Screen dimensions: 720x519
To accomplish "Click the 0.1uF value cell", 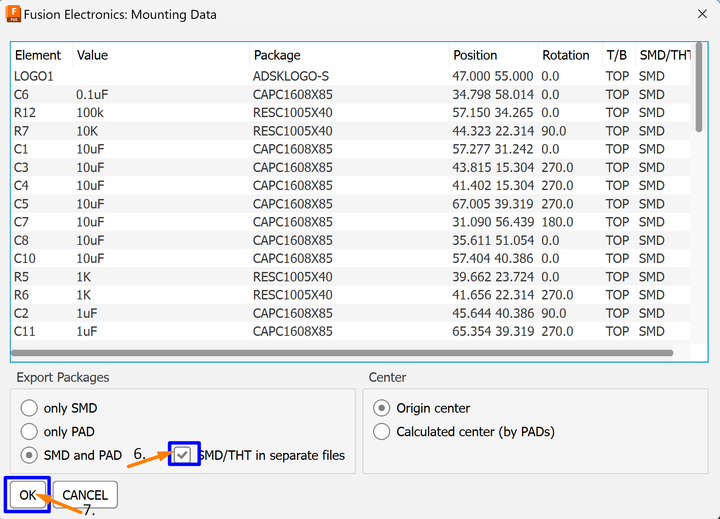I will [92, 94].
